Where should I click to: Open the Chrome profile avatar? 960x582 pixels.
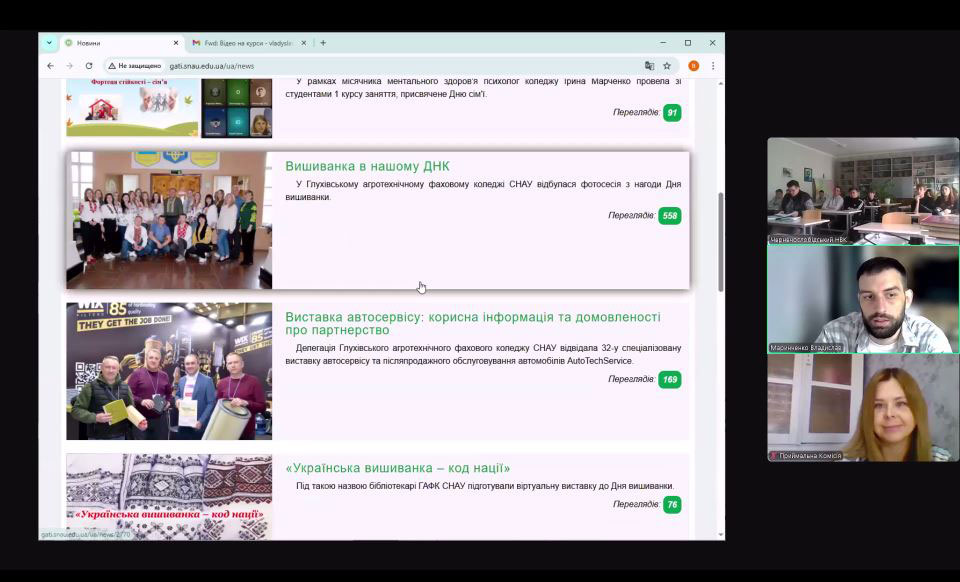click(x=694, y=65)
